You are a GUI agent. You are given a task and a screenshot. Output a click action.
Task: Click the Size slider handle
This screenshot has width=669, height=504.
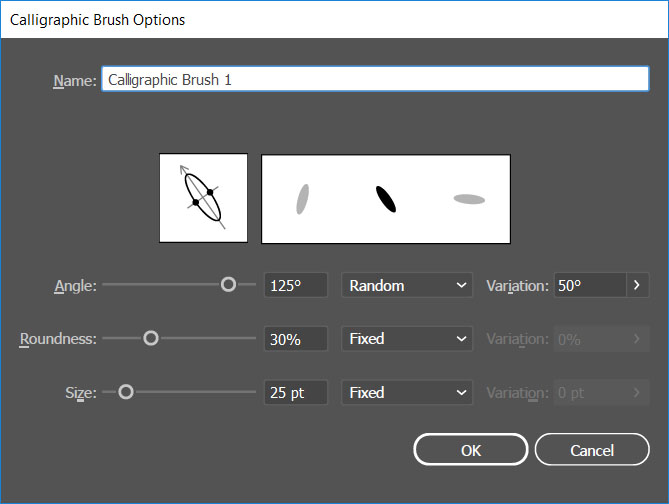point(126,393)
